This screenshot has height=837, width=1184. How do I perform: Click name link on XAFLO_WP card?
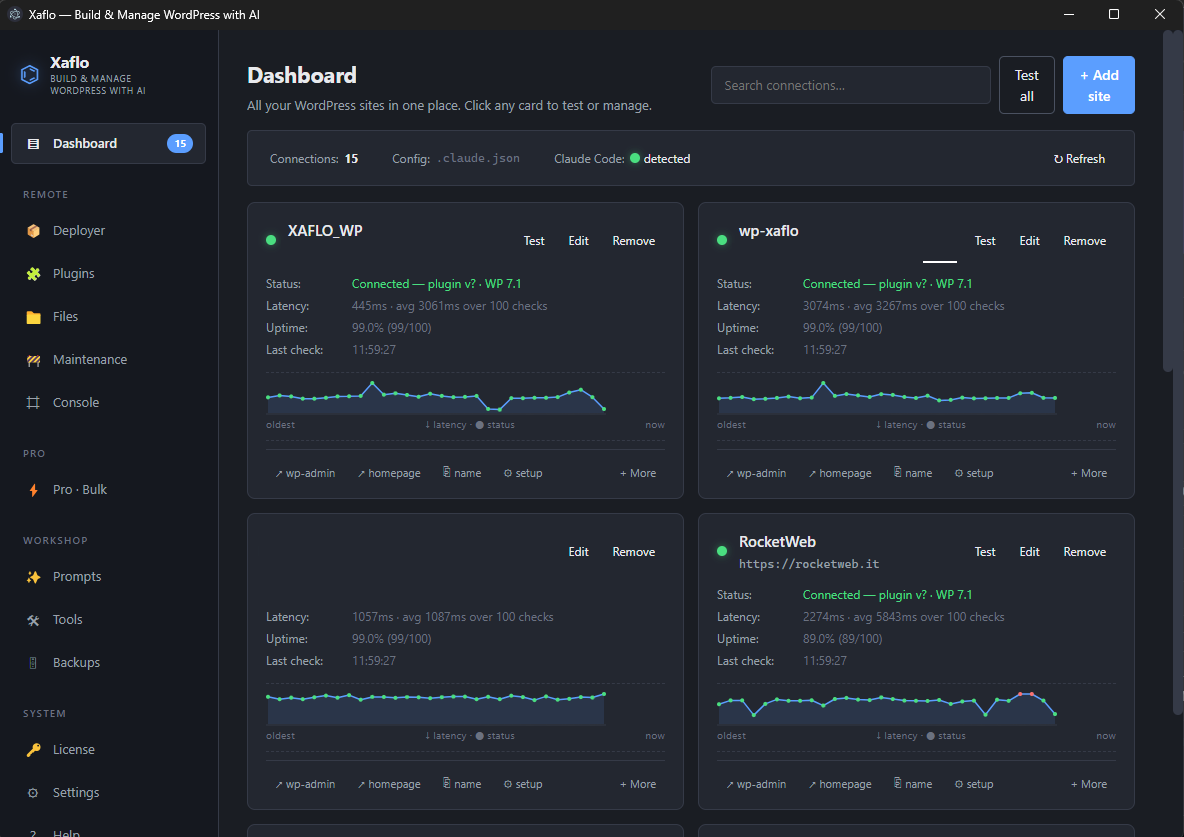tap(462, 473)
